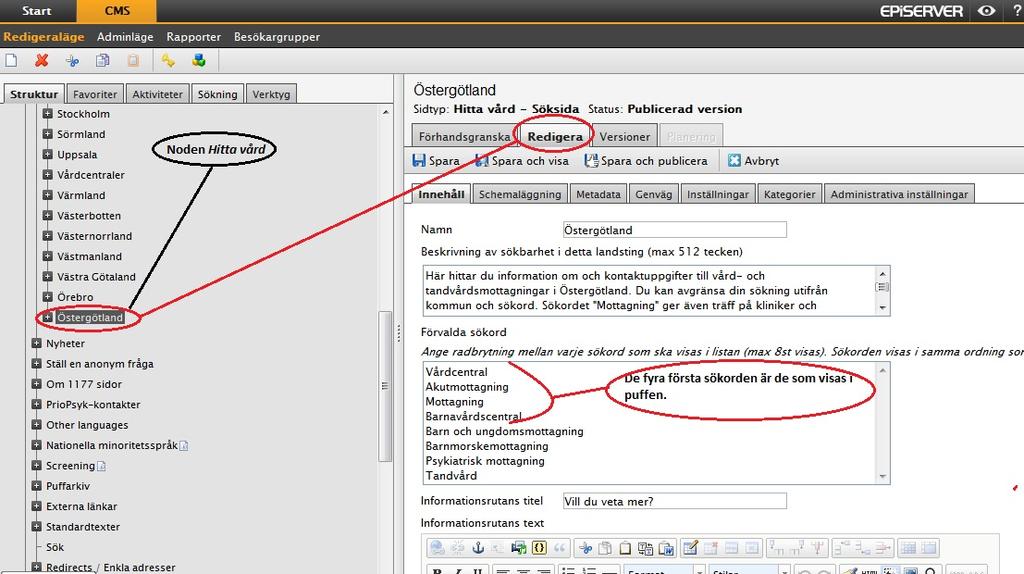Viewport: 1024px width, 574px height.
Task: Expand the Sörmland tree node
Action: pos(47,134)
